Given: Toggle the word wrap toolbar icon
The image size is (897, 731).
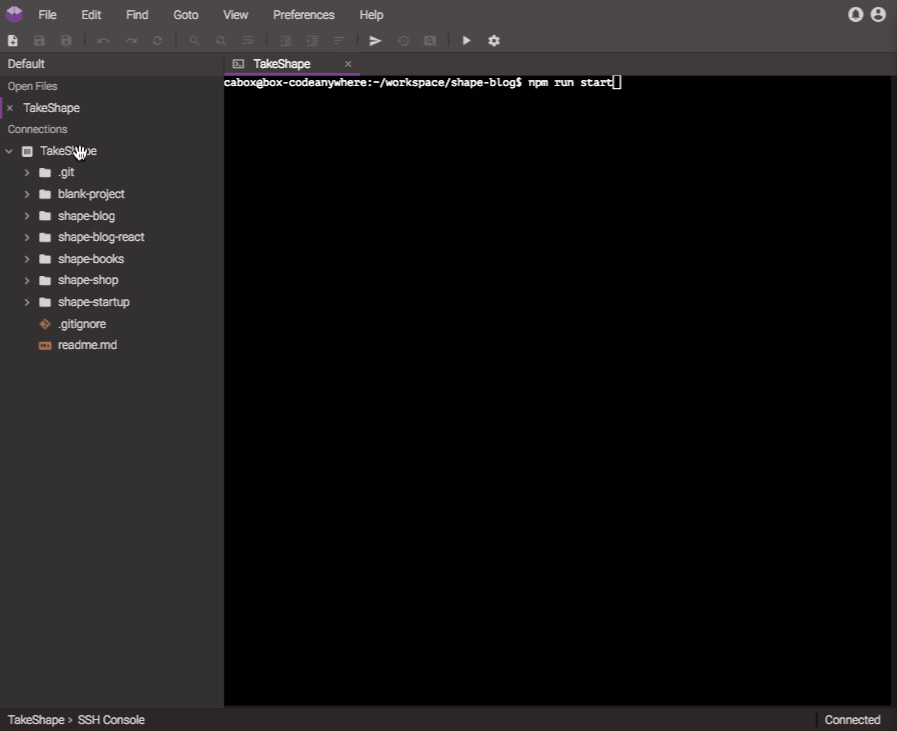Looking at the screenshot, I should (x=248, y=41).
